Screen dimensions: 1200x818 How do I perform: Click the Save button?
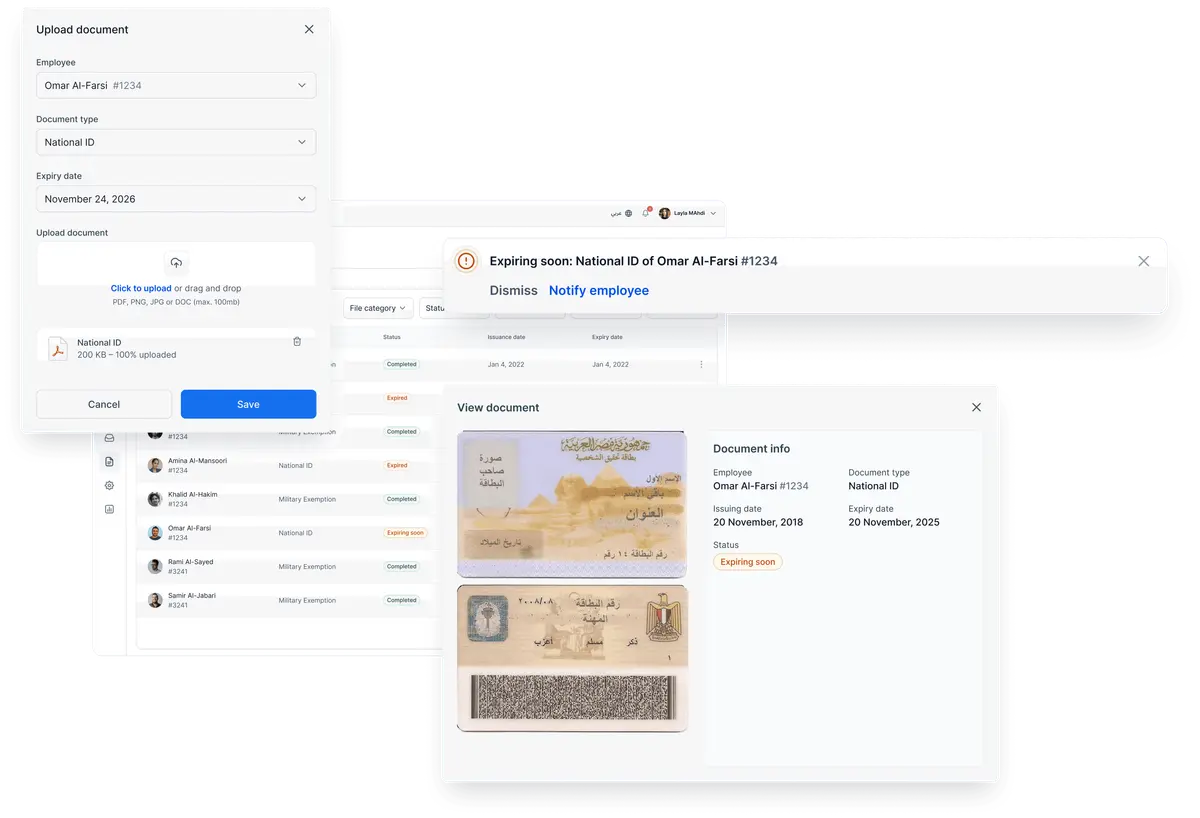tap(248, 404)
